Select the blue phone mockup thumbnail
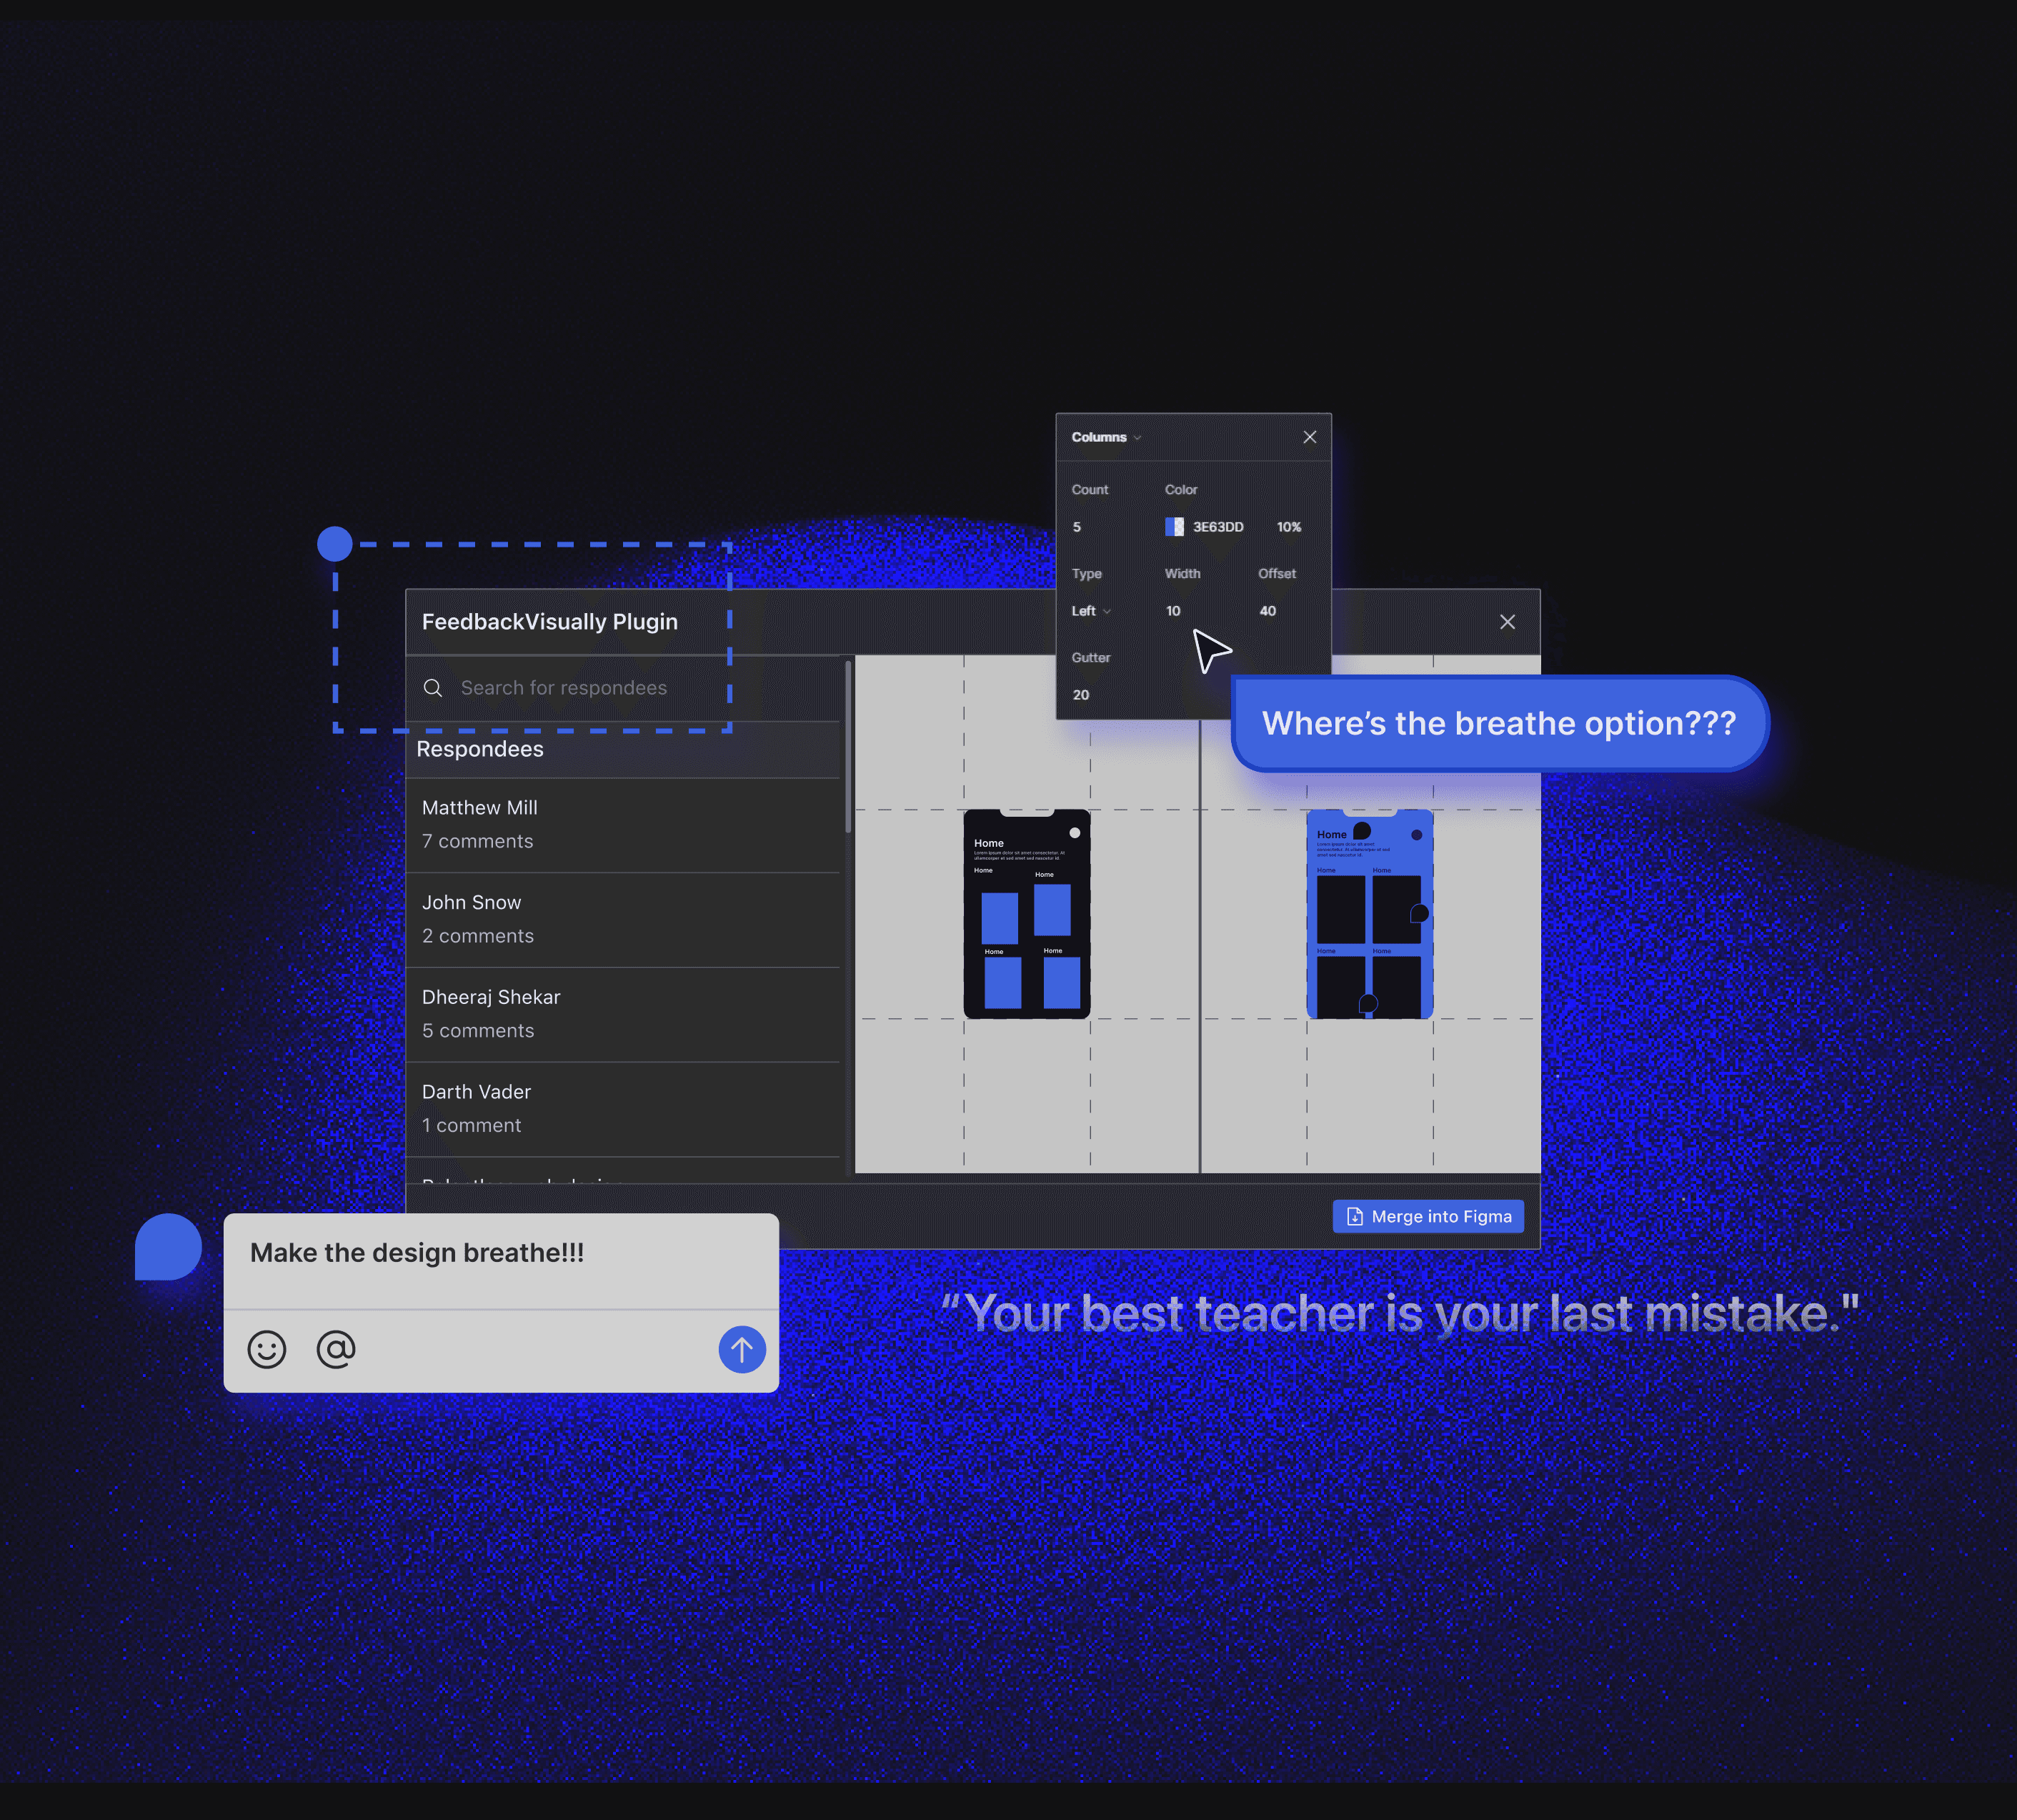Viewport: 2017px width, 1820px height. coord(1370,914)
